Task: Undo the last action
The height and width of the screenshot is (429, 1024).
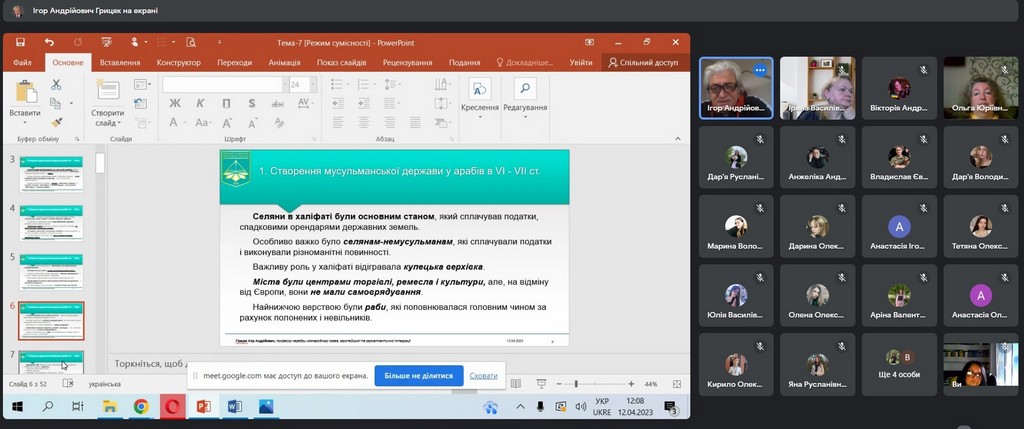Action: [48, 43]
